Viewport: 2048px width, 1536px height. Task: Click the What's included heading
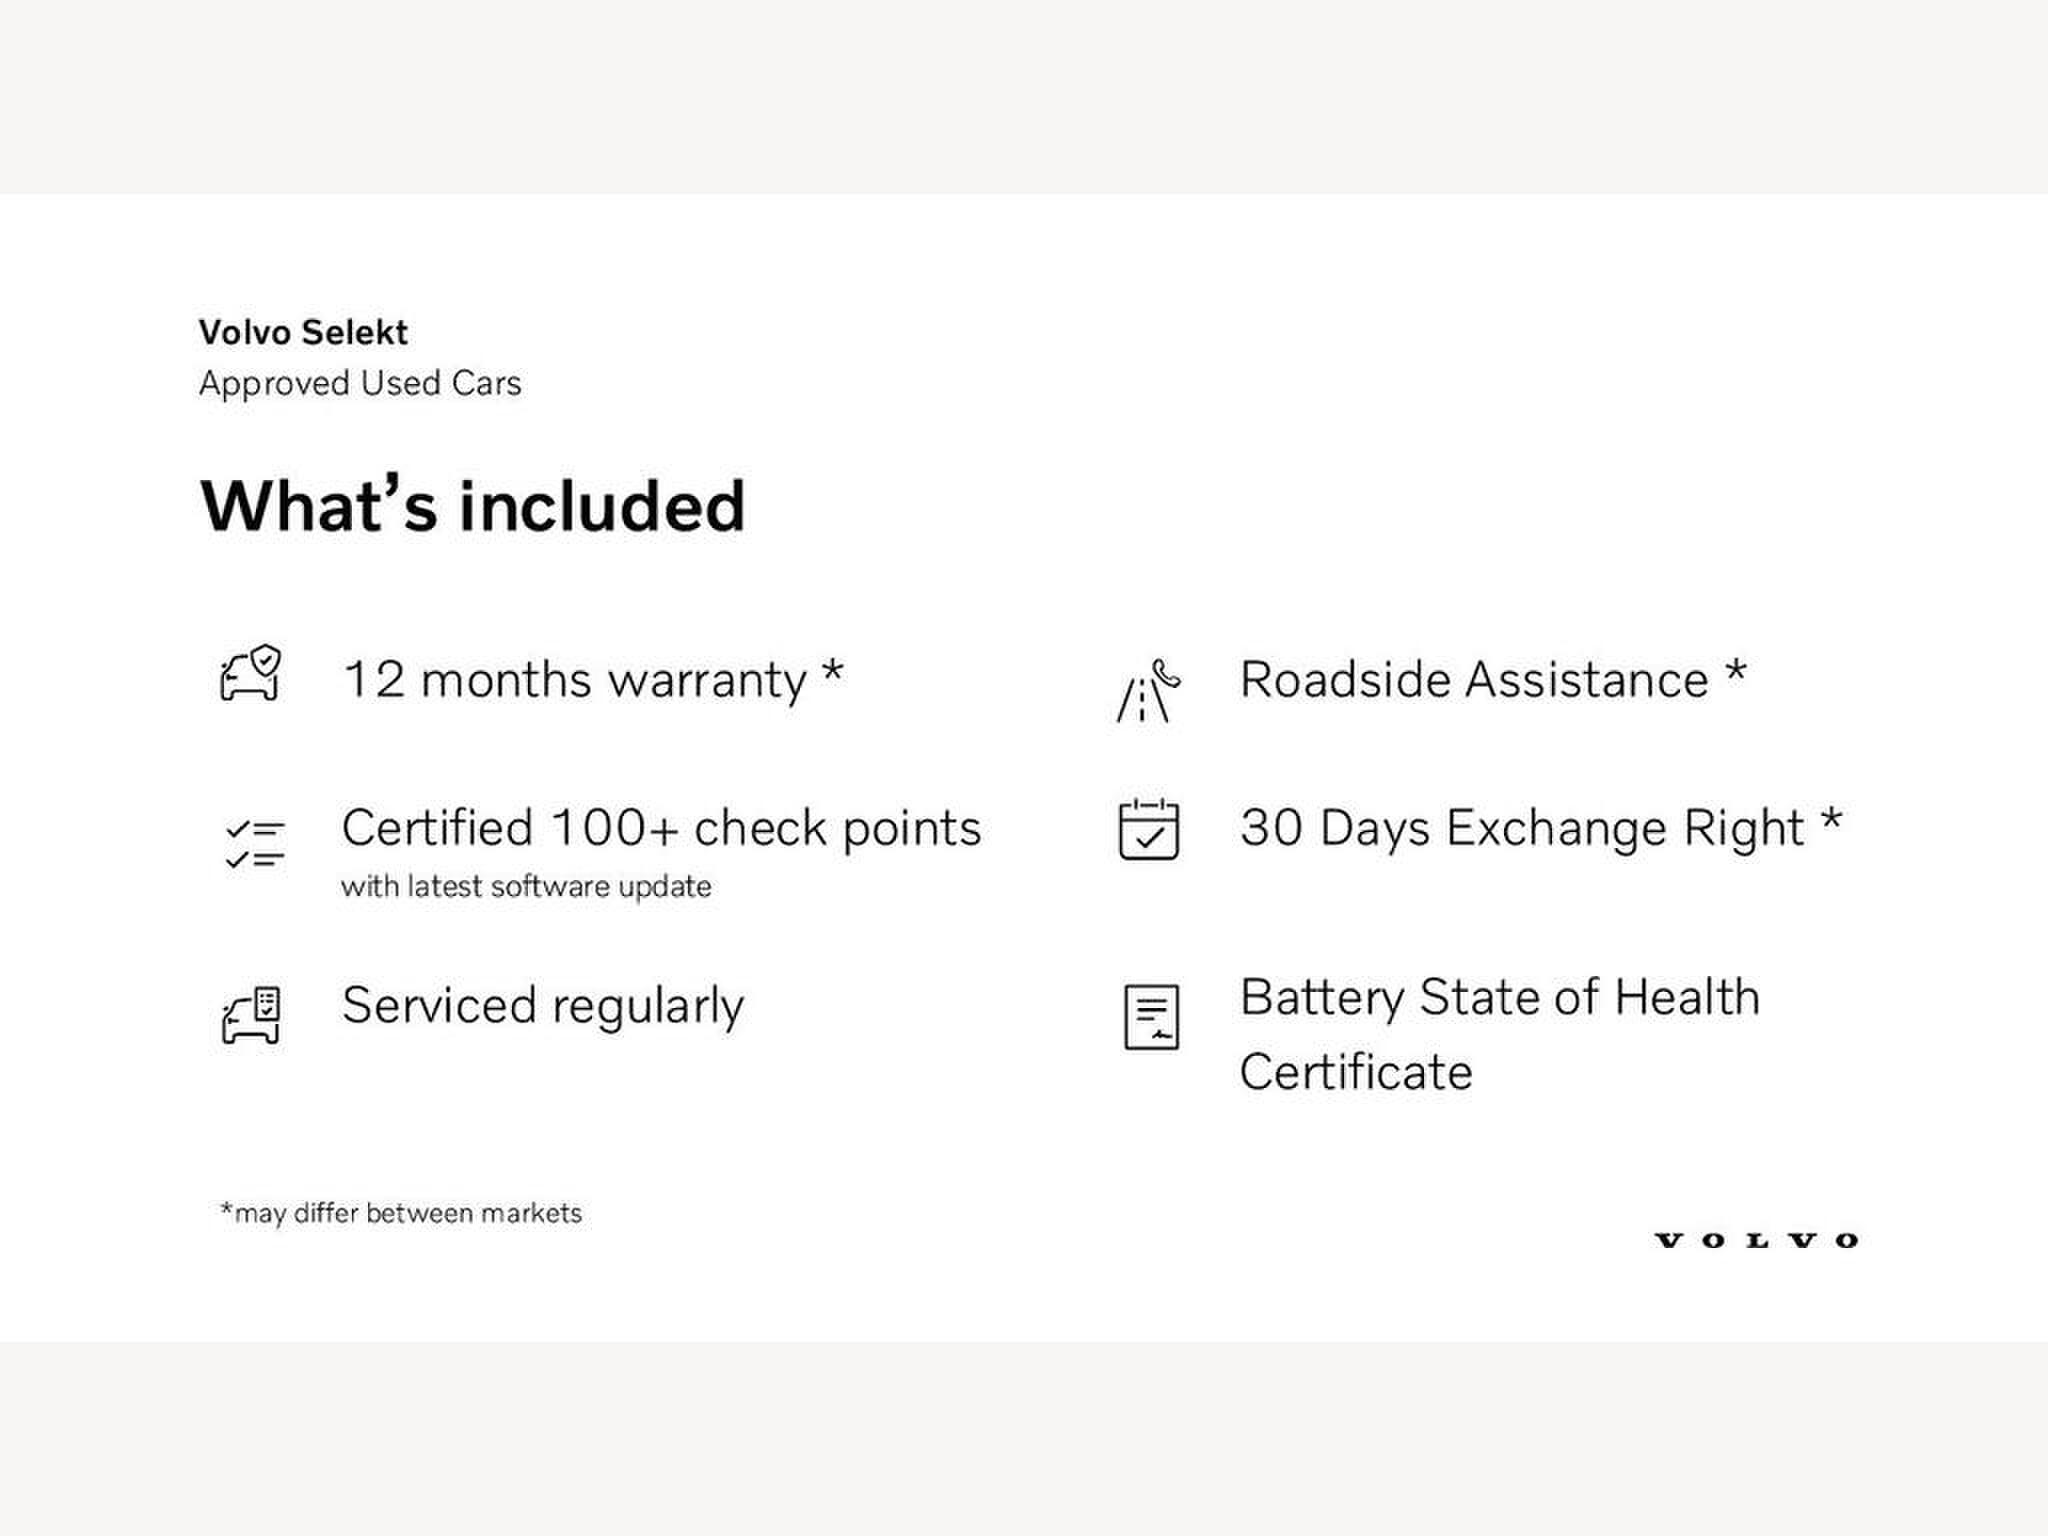coord(473,506)
